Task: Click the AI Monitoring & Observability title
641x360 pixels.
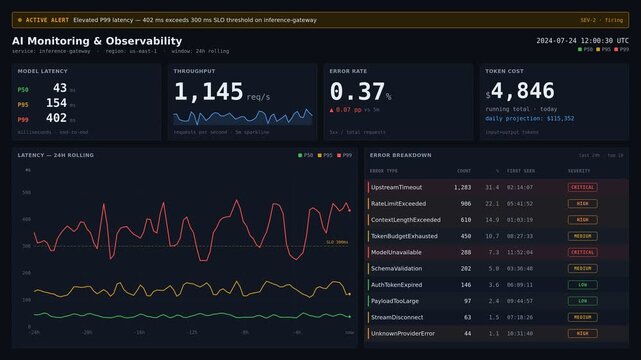Action: point(97,41)
